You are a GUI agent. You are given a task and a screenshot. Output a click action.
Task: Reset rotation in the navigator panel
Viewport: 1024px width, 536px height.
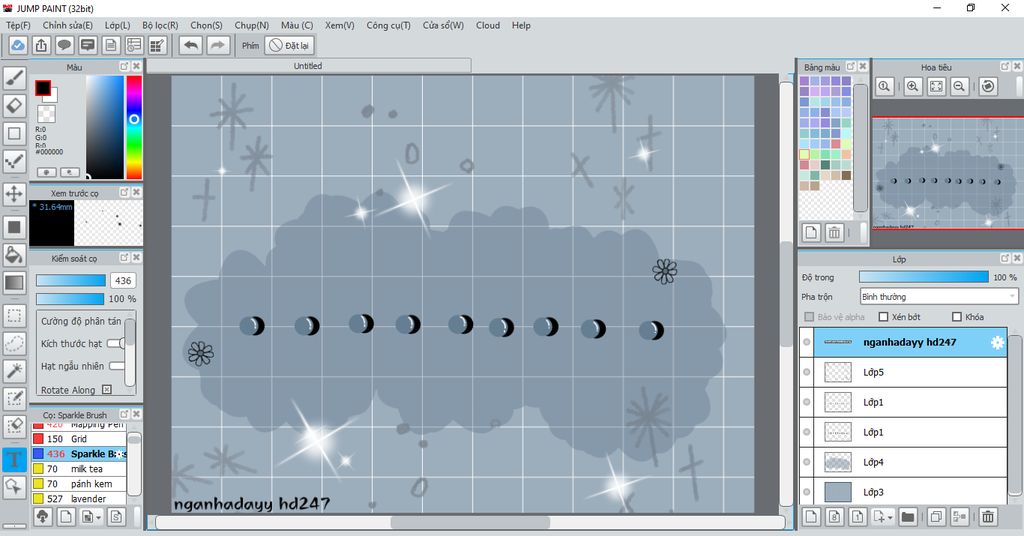pyautogui.click(x=988, y=86)
